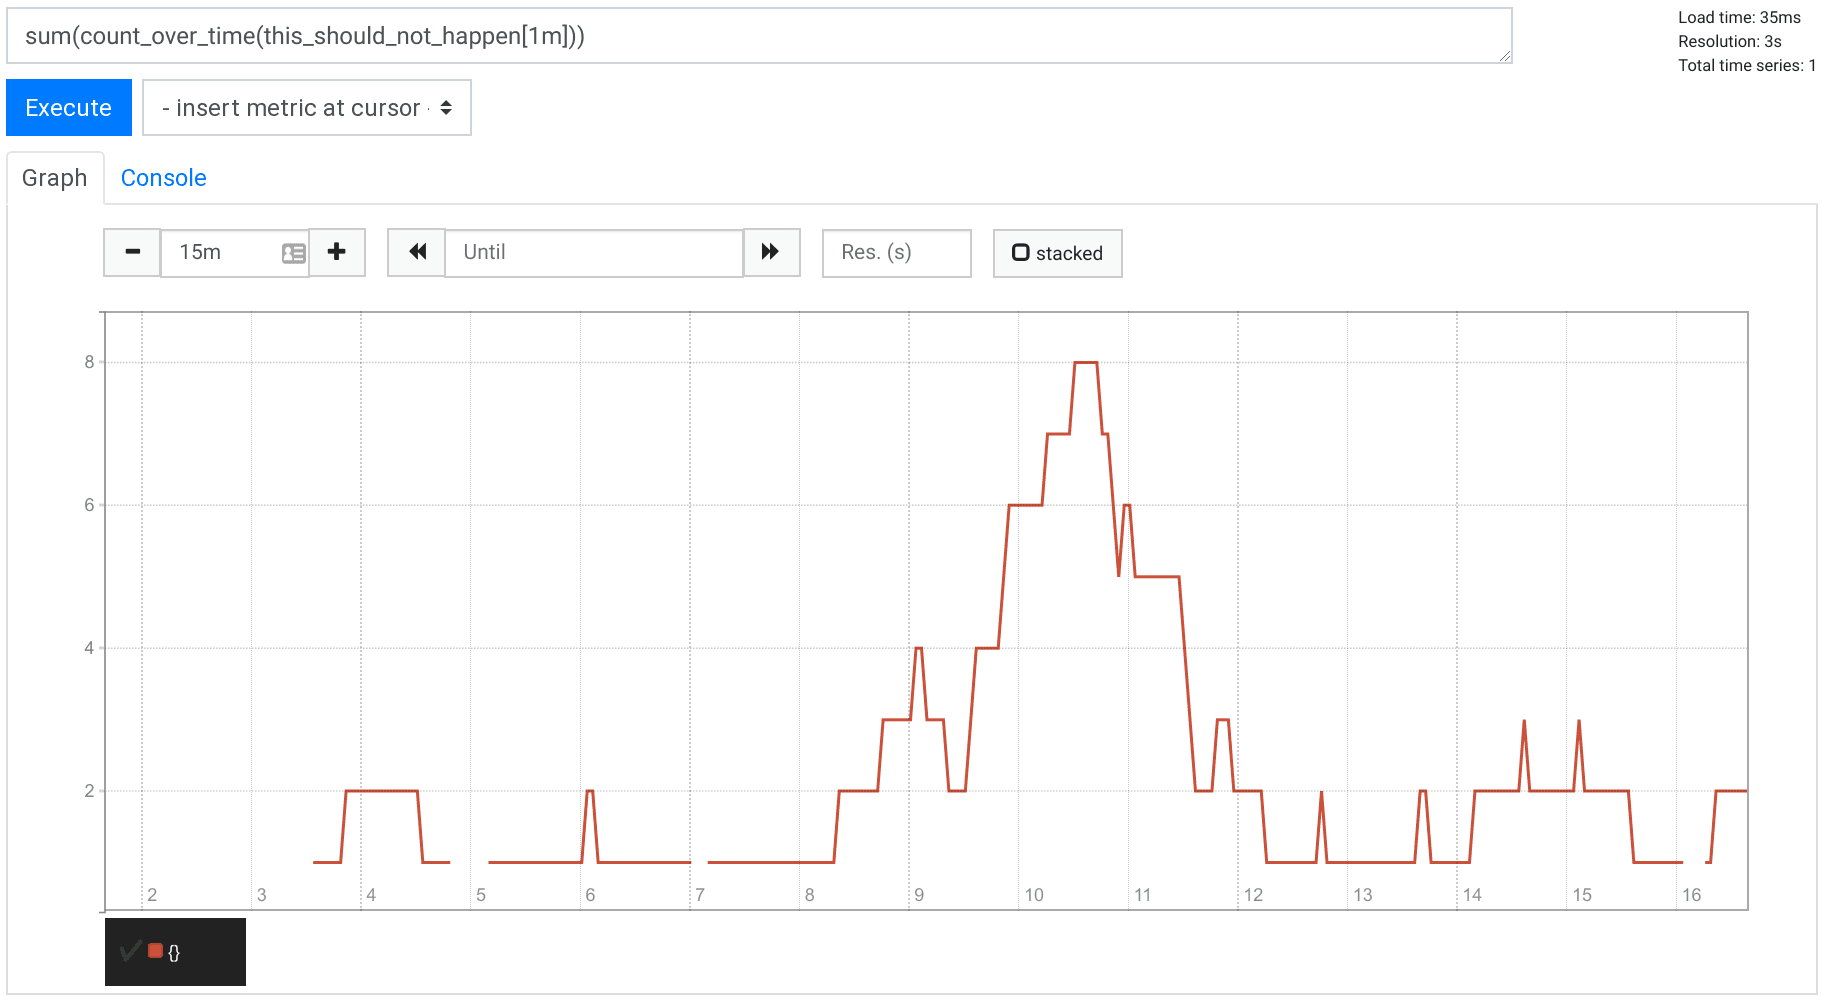Enable stacked graph mode

[1057, 253]
